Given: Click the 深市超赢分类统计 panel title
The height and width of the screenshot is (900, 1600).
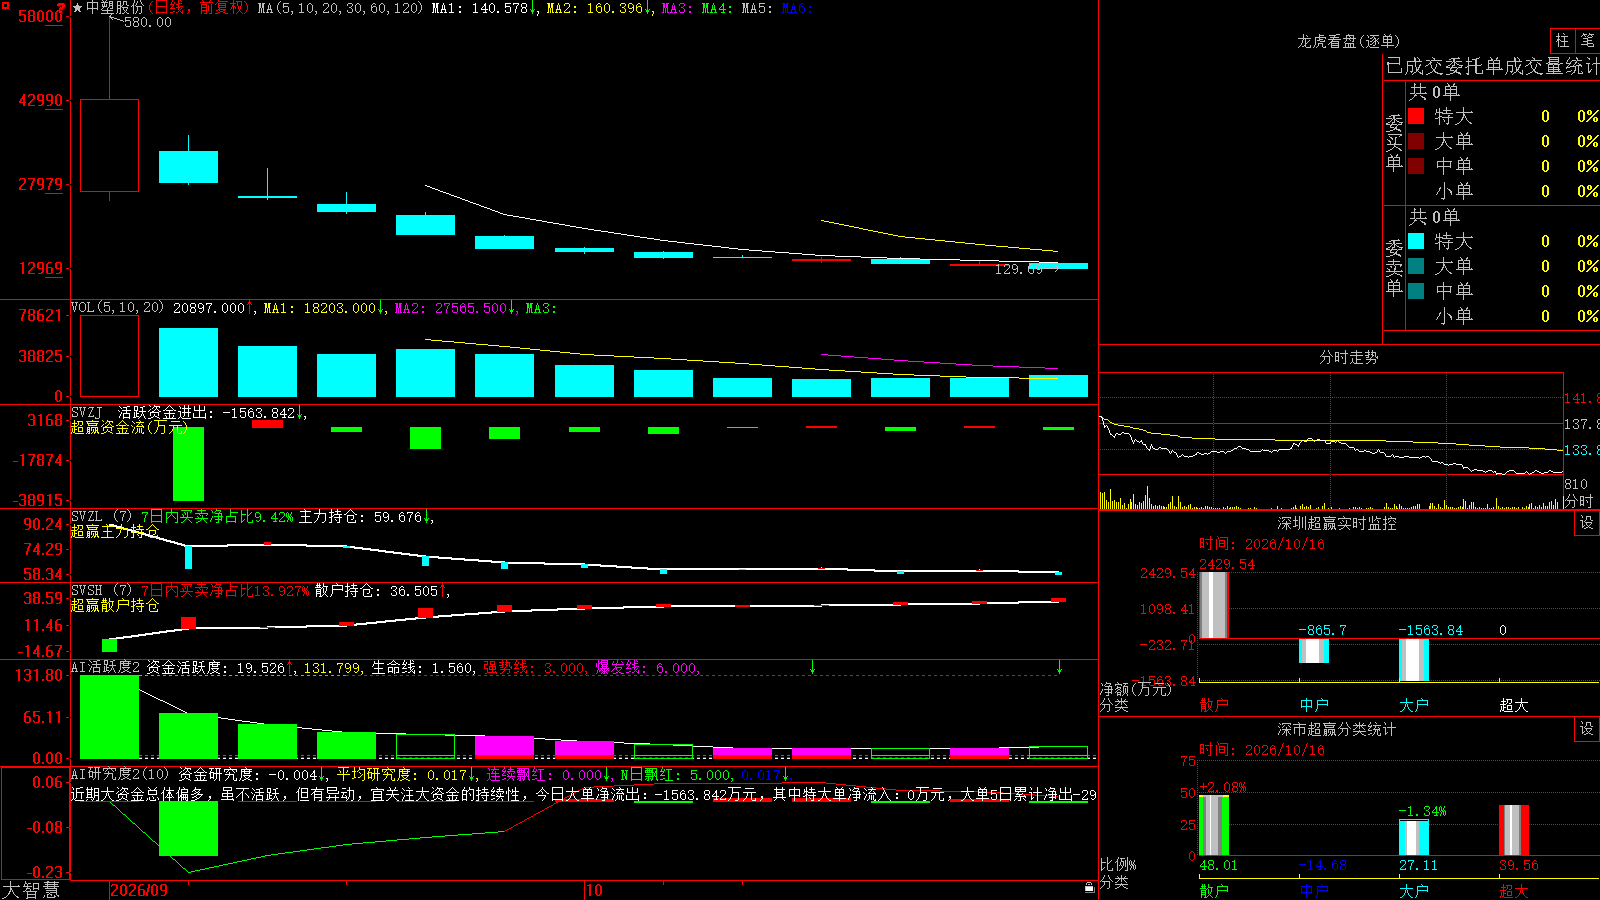Looking at the screenshot, I should [1336, 729].
